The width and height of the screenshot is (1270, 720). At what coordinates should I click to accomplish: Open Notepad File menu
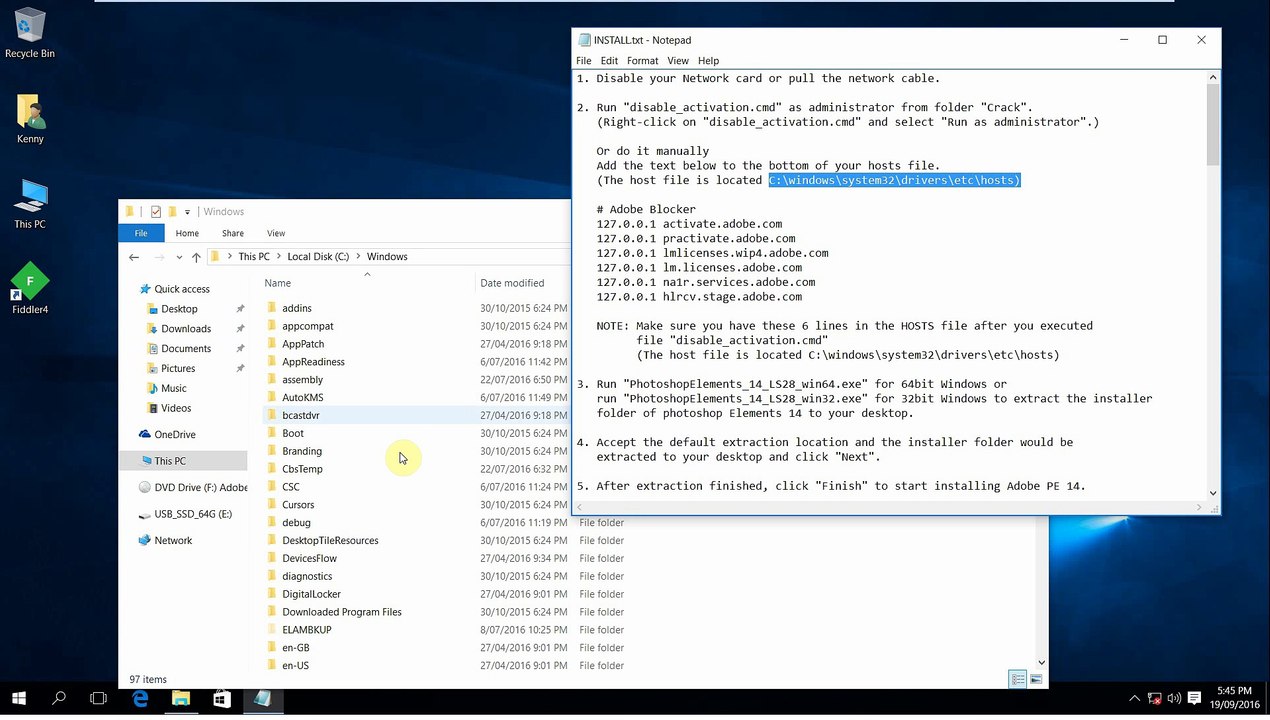click(x=584, y=61)
